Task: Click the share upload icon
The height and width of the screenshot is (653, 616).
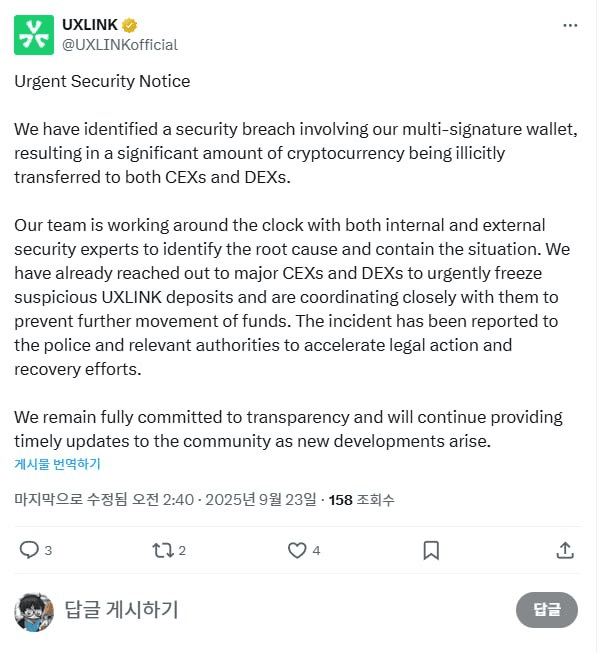Action: point(565,550)
